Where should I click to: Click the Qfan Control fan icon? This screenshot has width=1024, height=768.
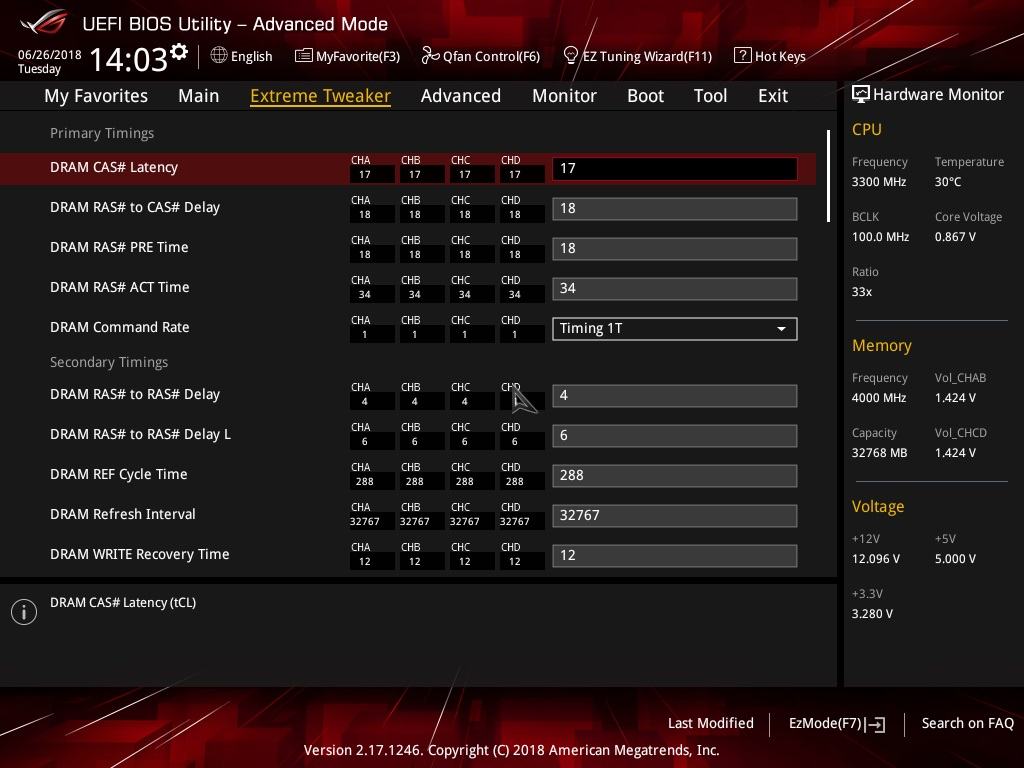[430, 56]
